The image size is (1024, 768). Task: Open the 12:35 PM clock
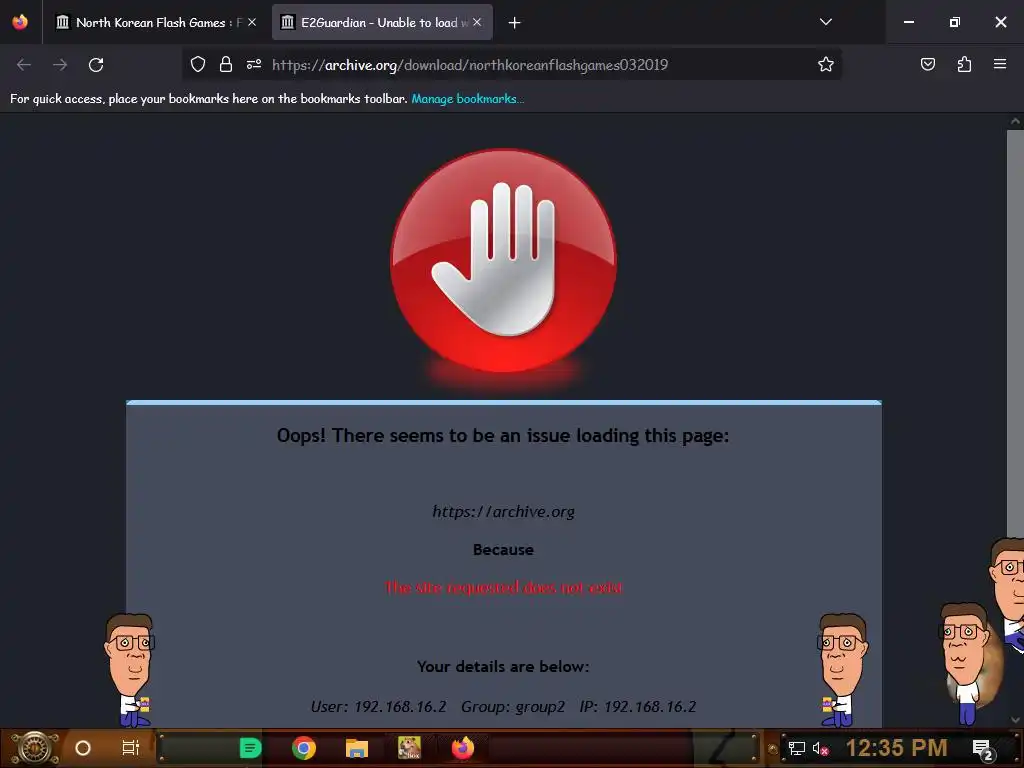point(896,748)
